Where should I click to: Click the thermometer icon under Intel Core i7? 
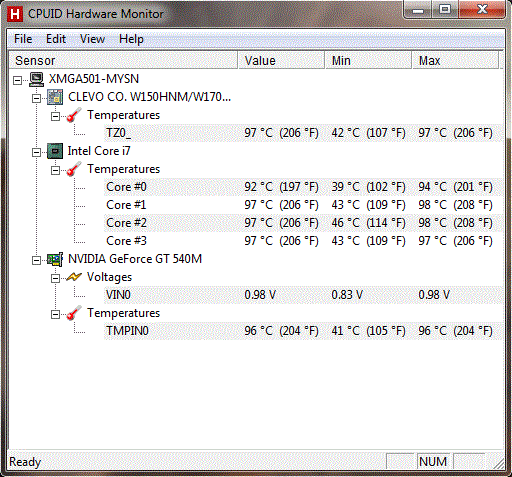coord(74,169)
